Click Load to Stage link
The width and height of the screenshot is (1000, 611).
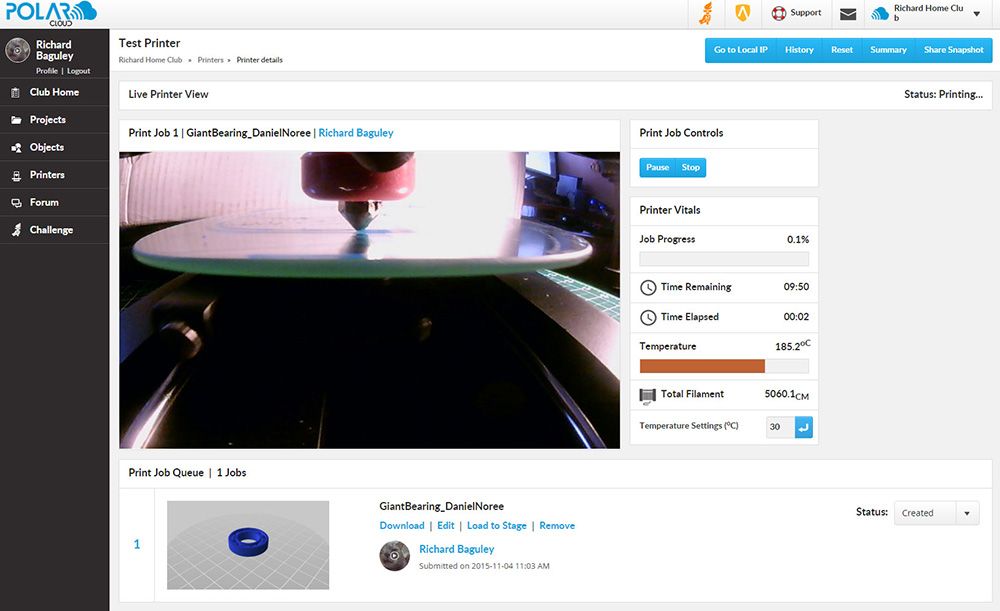(497, 526)
